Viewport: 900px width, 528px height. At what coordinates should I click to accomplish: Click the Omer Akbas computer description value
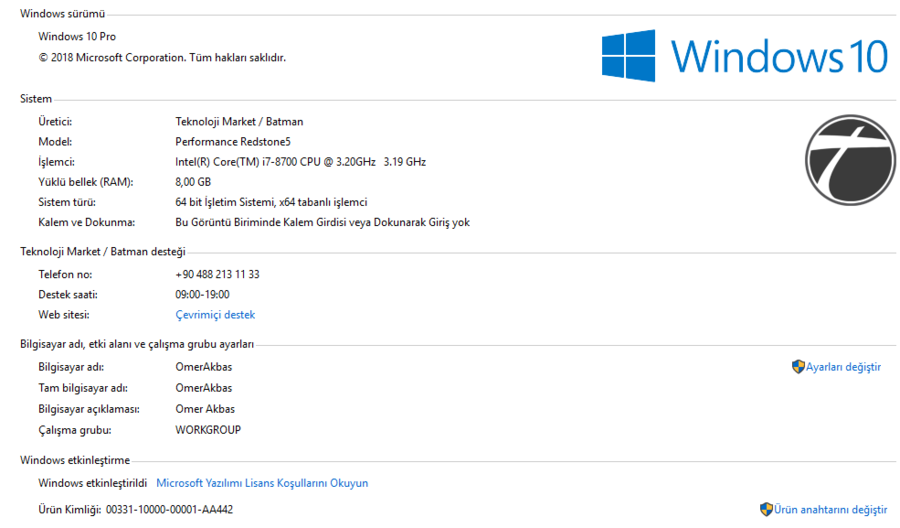pos(205,409)
